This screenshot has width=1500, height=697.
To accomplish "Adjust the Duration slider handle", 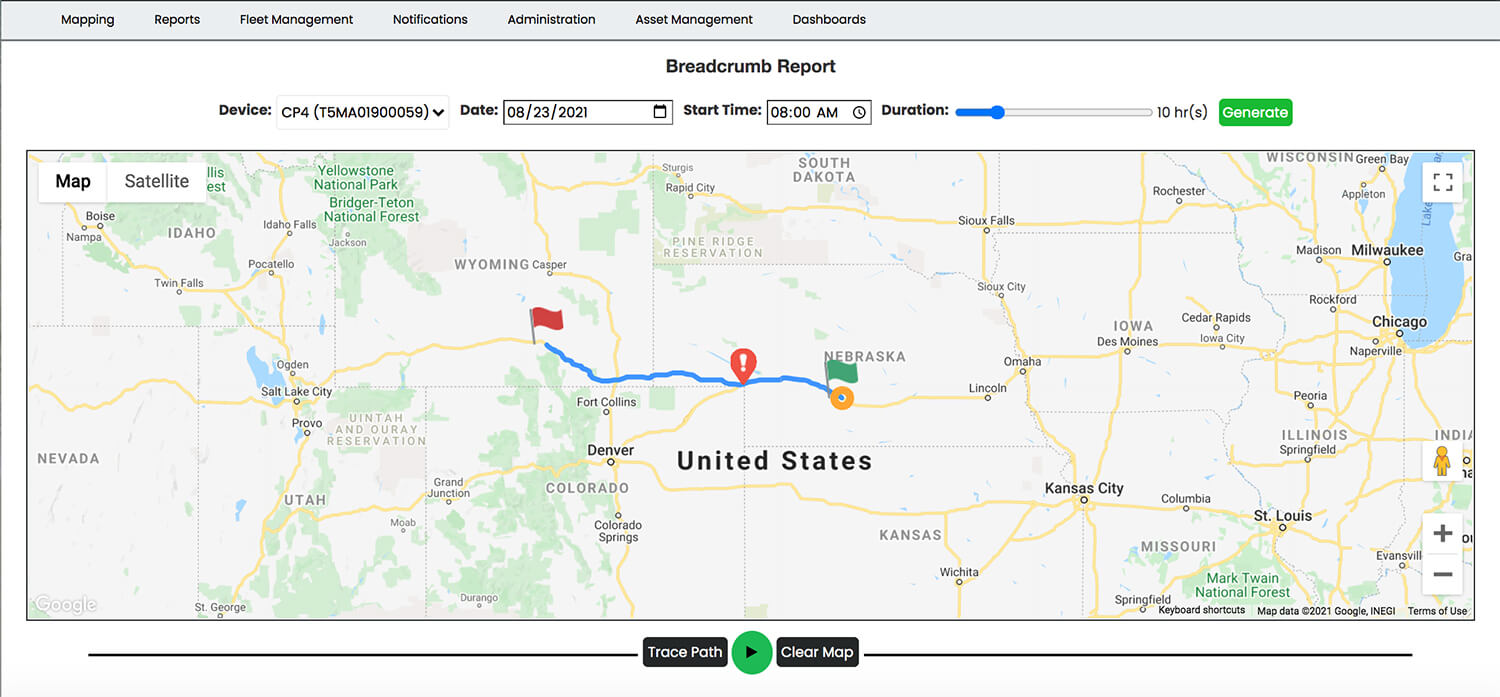I will pos(997,112).
